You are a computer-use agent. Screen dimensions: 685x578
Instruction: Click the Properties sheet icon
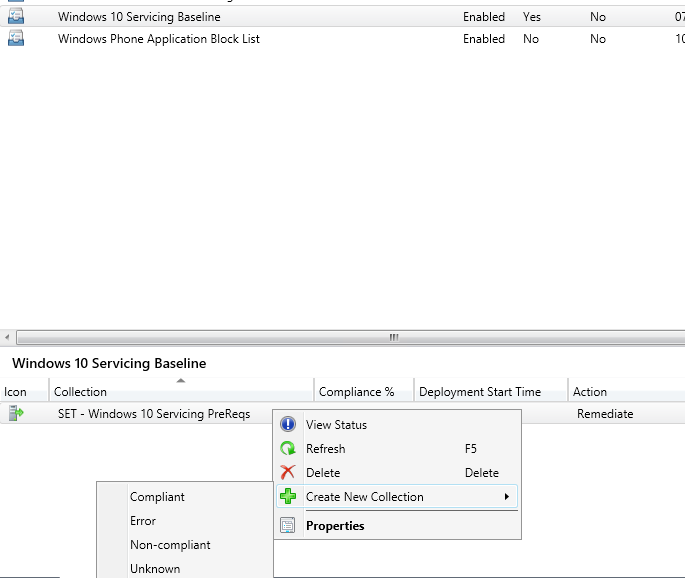[x=288, y=525]
